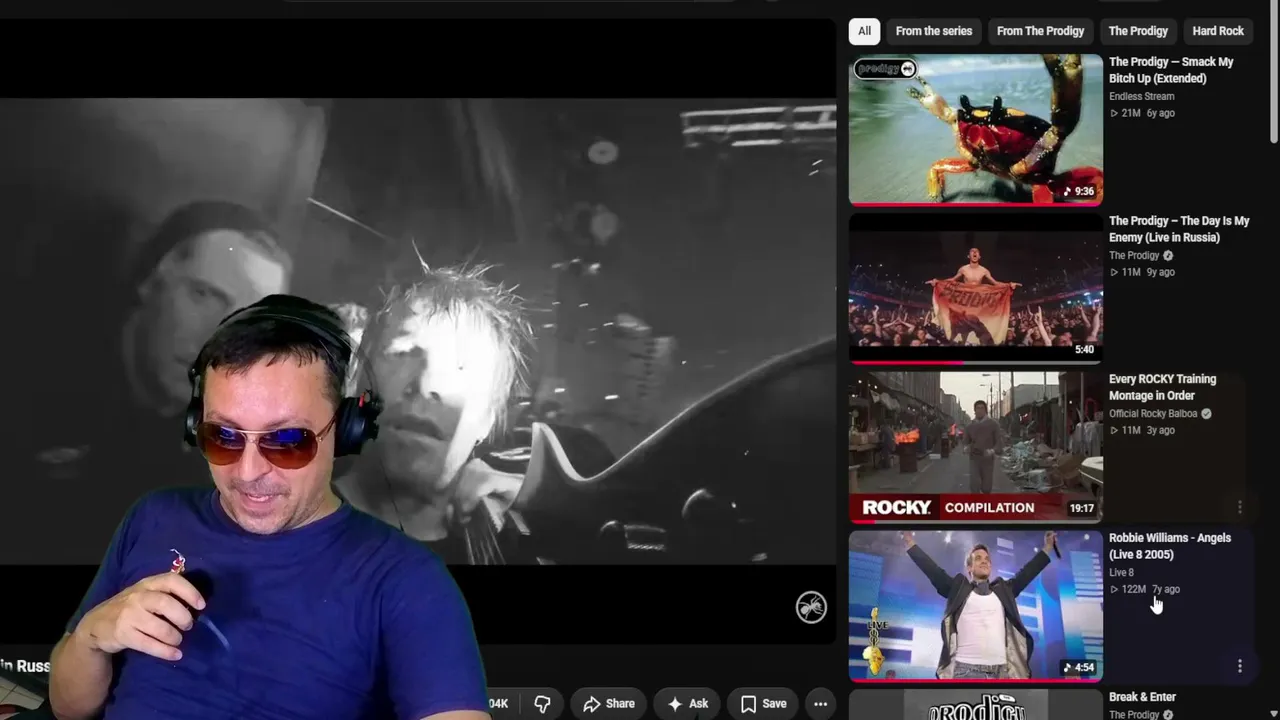Save the video to a playlist
The width and height of the screenshot is (1280, 720).
(x=763, y=704)
